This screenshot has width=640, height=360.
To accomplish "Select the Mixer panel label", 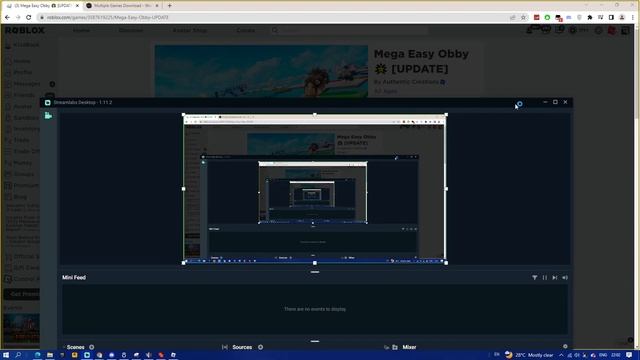I will (x=409, y=347).
